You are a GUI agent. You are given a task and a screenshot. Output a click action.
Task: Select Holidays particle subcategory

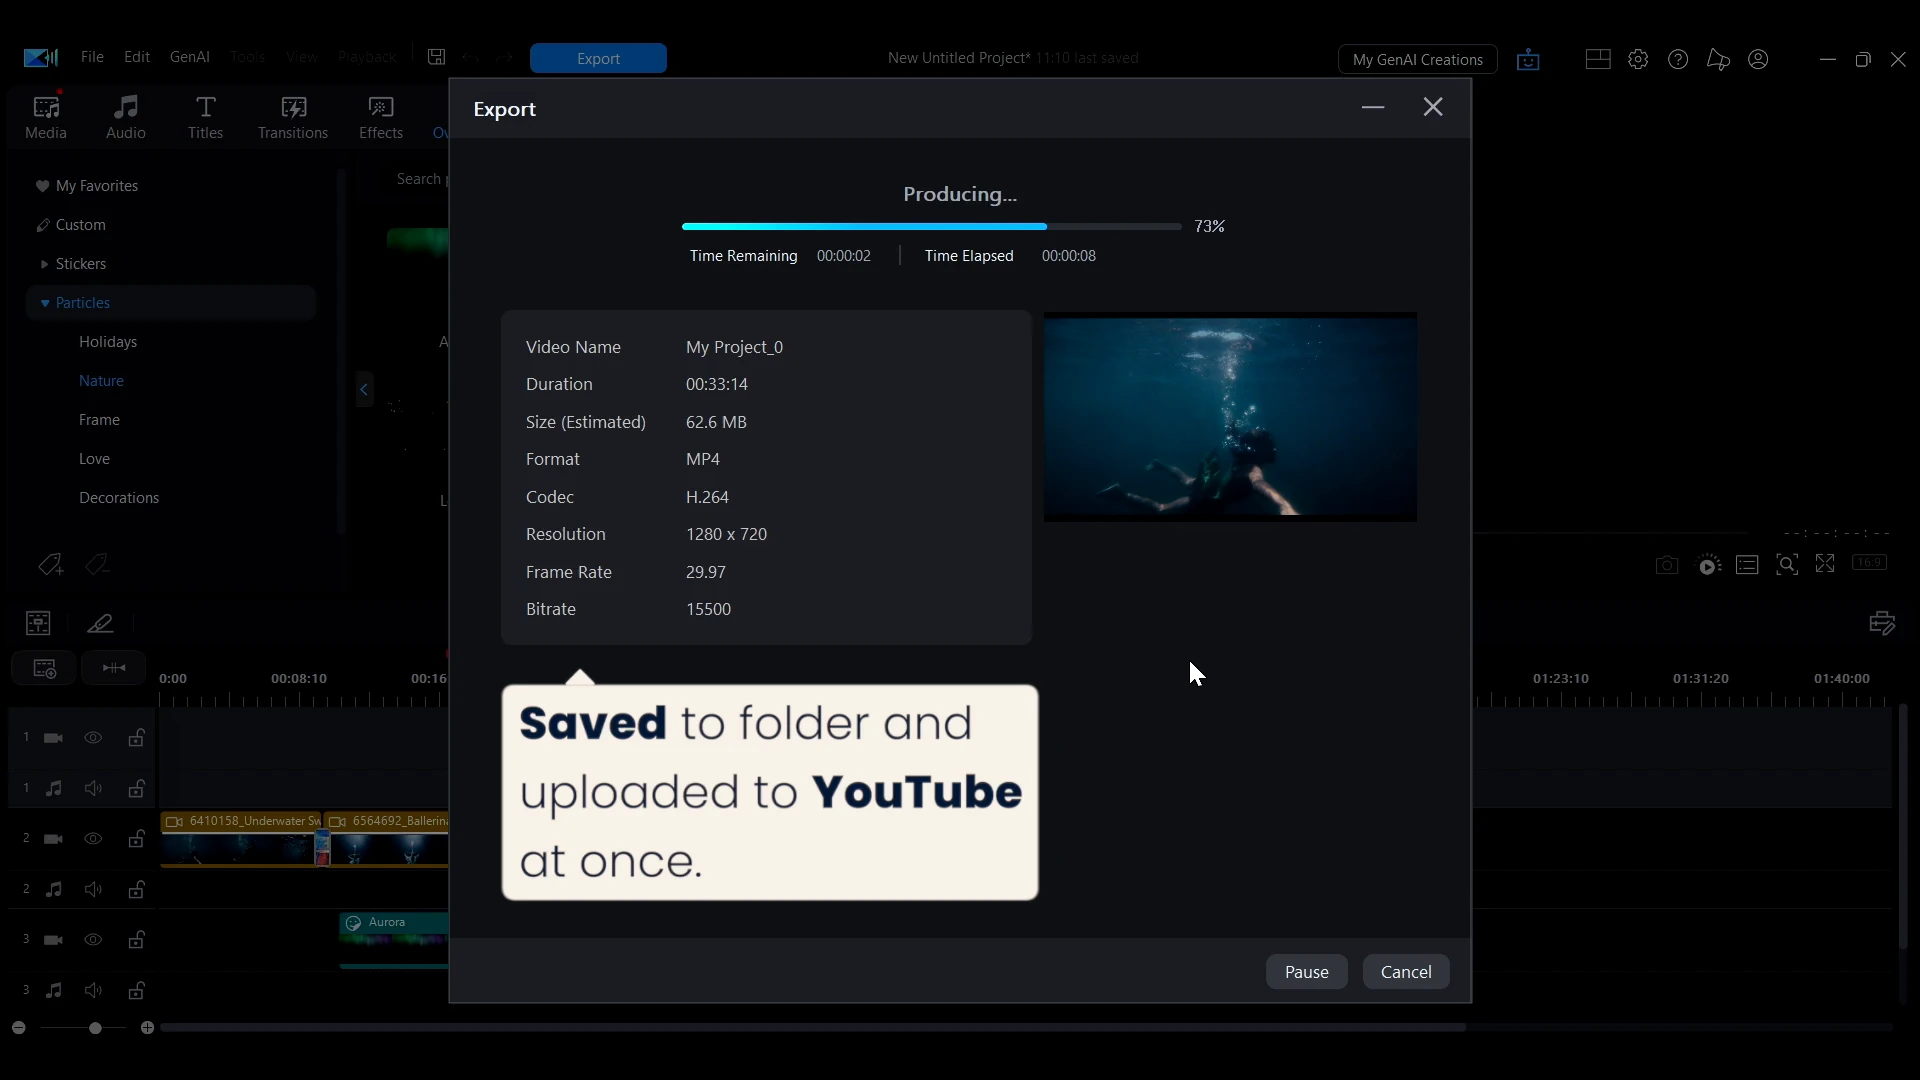click(108, 342)
